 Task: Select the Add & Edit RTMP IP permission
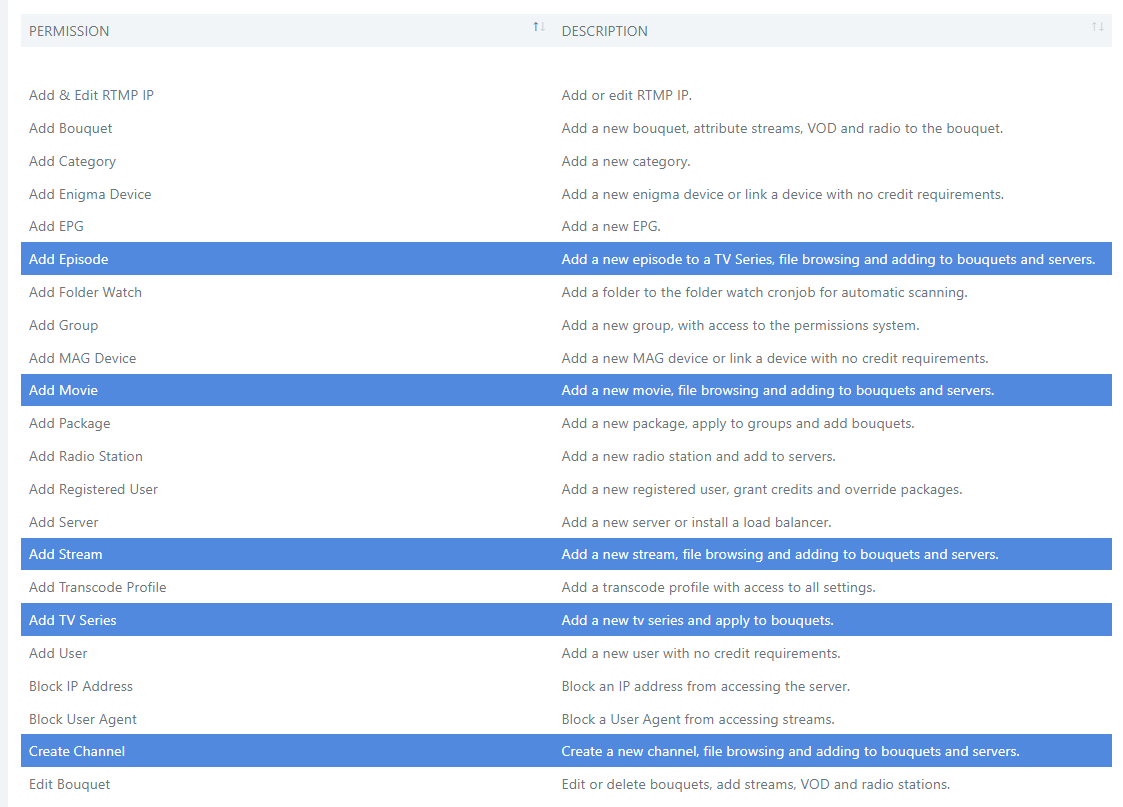[x=567, y=95]
